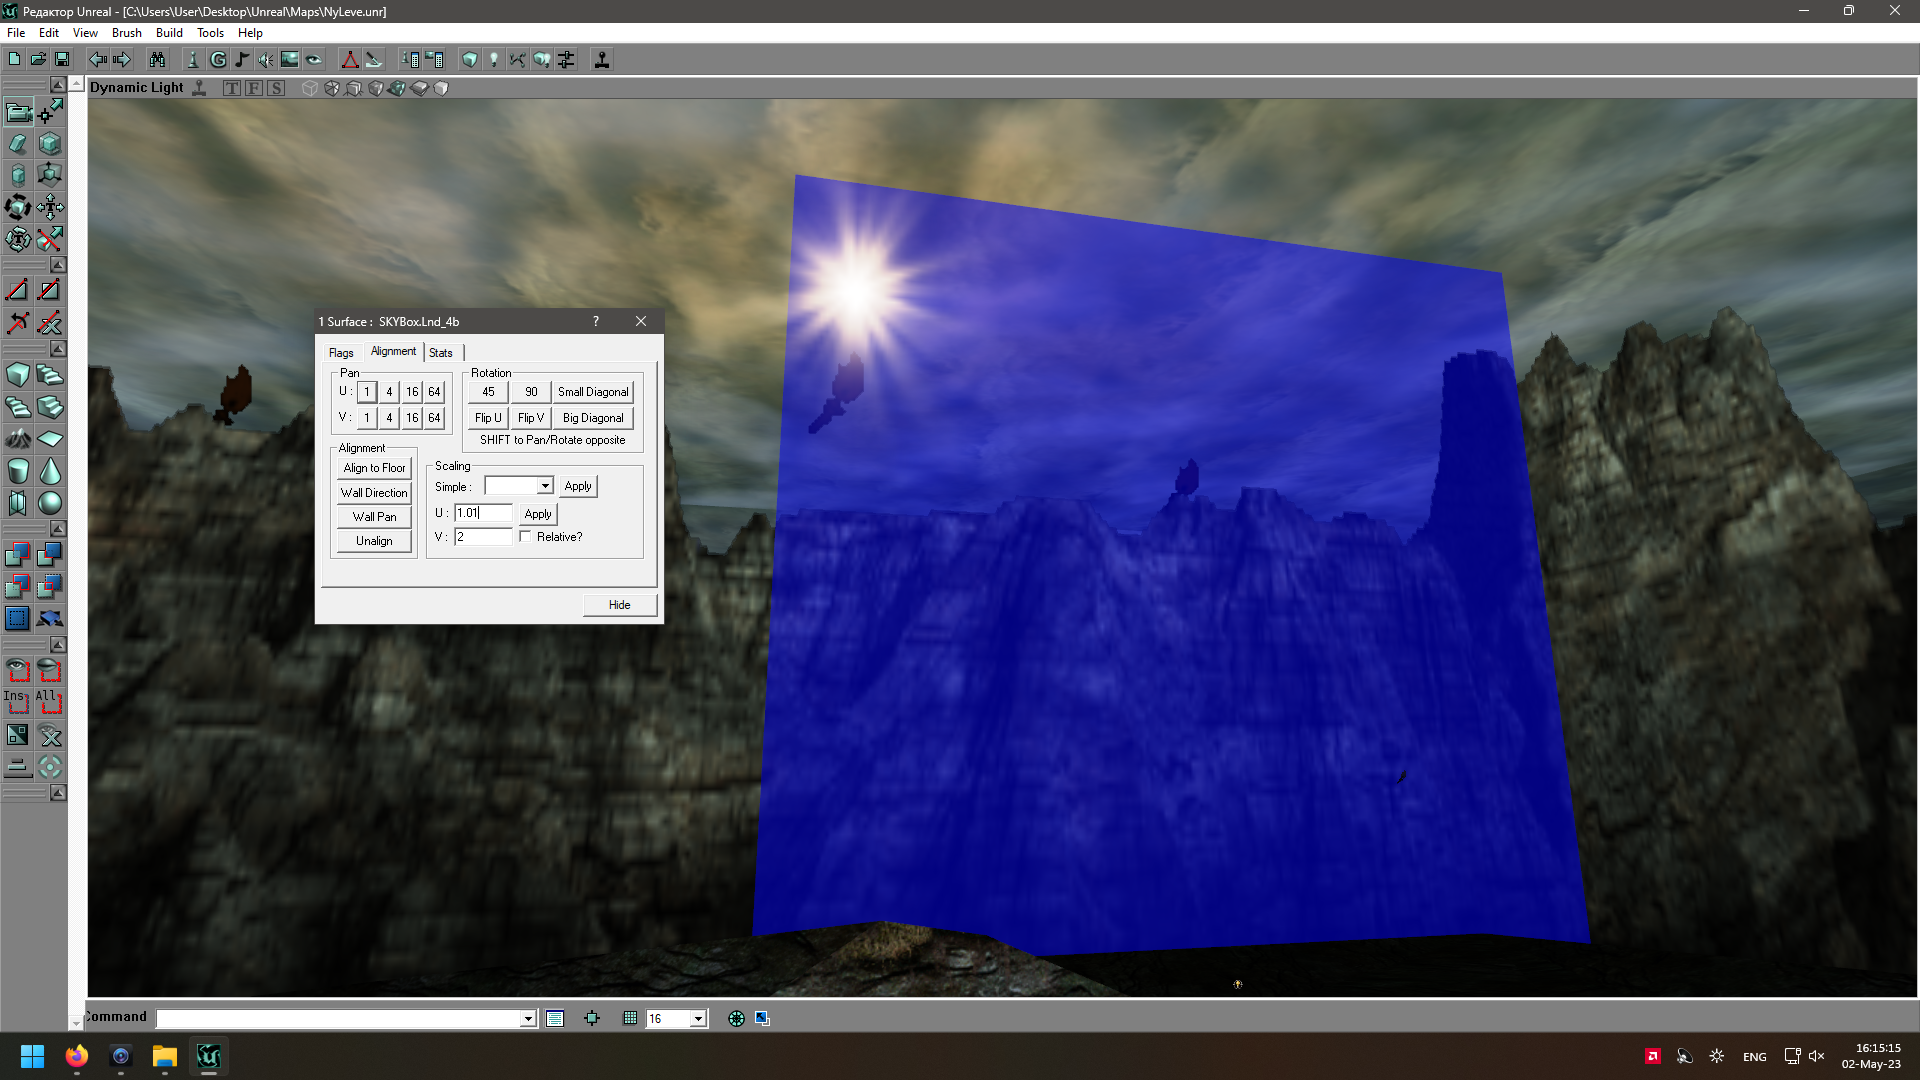Select the Sphere brush builder

click(x=50, y=503)
